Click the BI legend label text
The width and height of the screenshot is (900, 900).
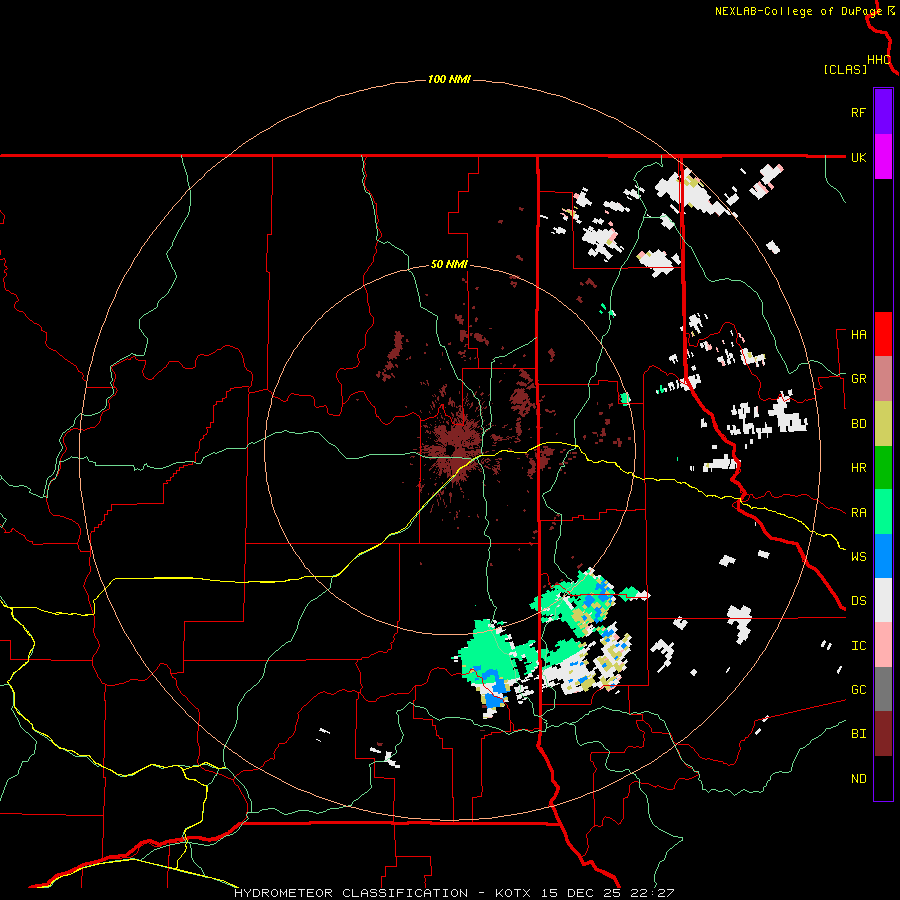[x=858, y=734]
